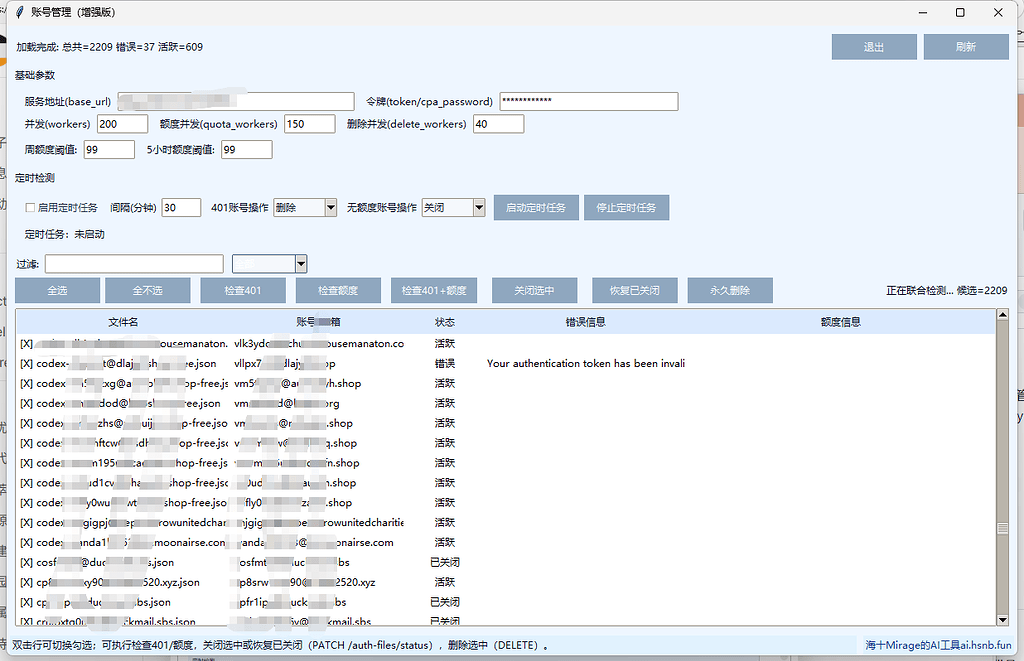The height and width of the screenshot is (661, 1024).
Task: Select the row with moonairse.com file
Action: tap(505, 543)
